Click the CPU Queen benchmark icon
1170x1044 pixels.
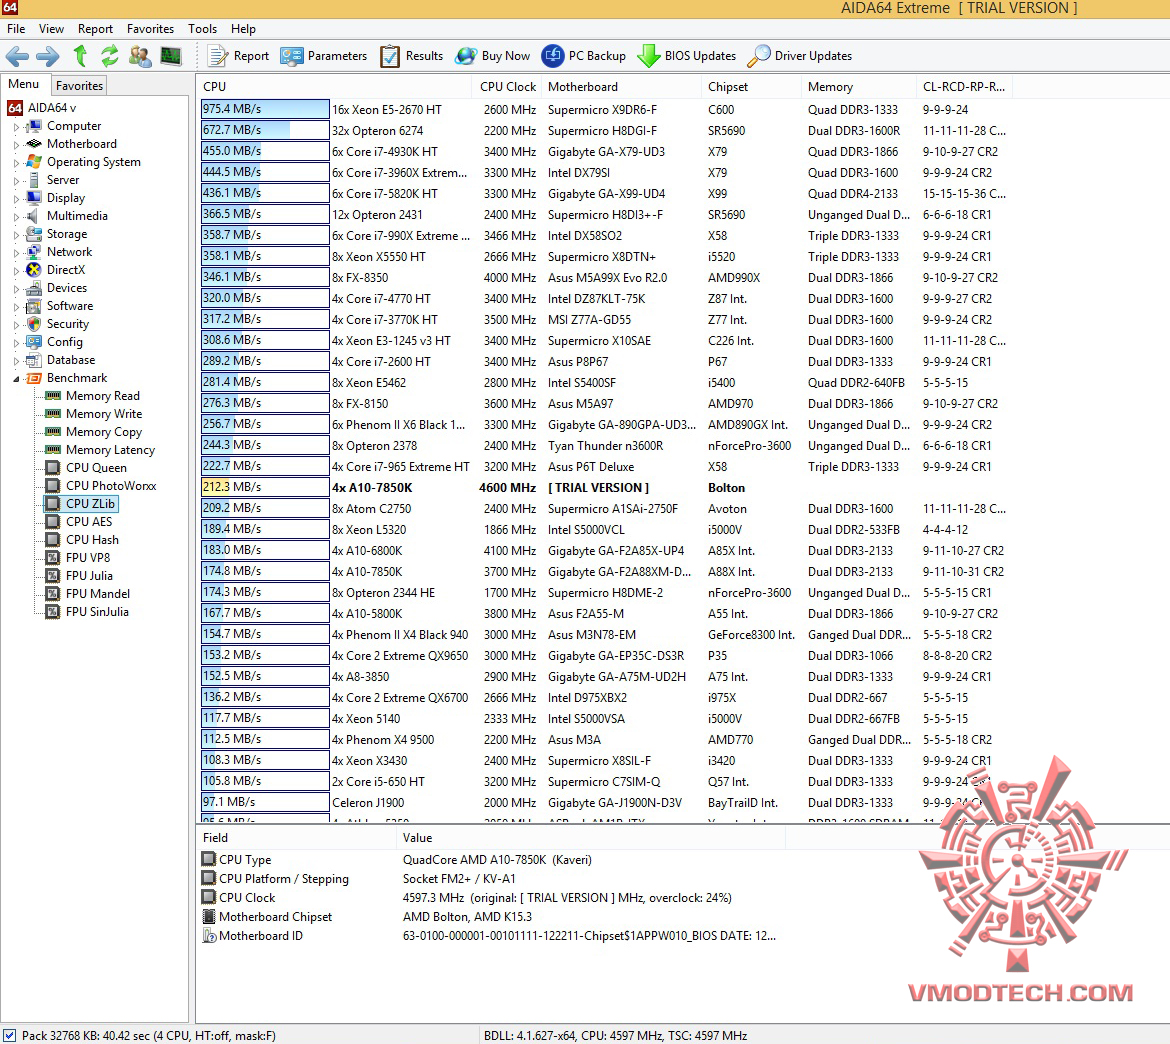(53, 468)
